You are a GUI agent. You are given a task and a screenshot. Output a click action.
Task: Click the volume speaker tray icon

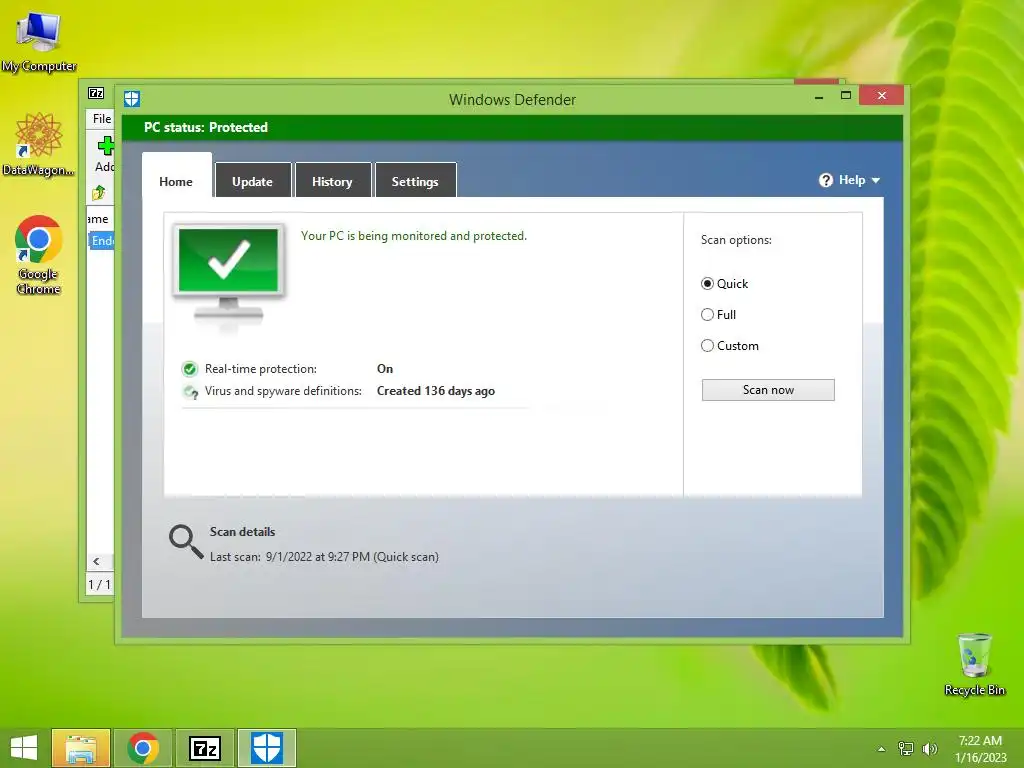(929, 748)
